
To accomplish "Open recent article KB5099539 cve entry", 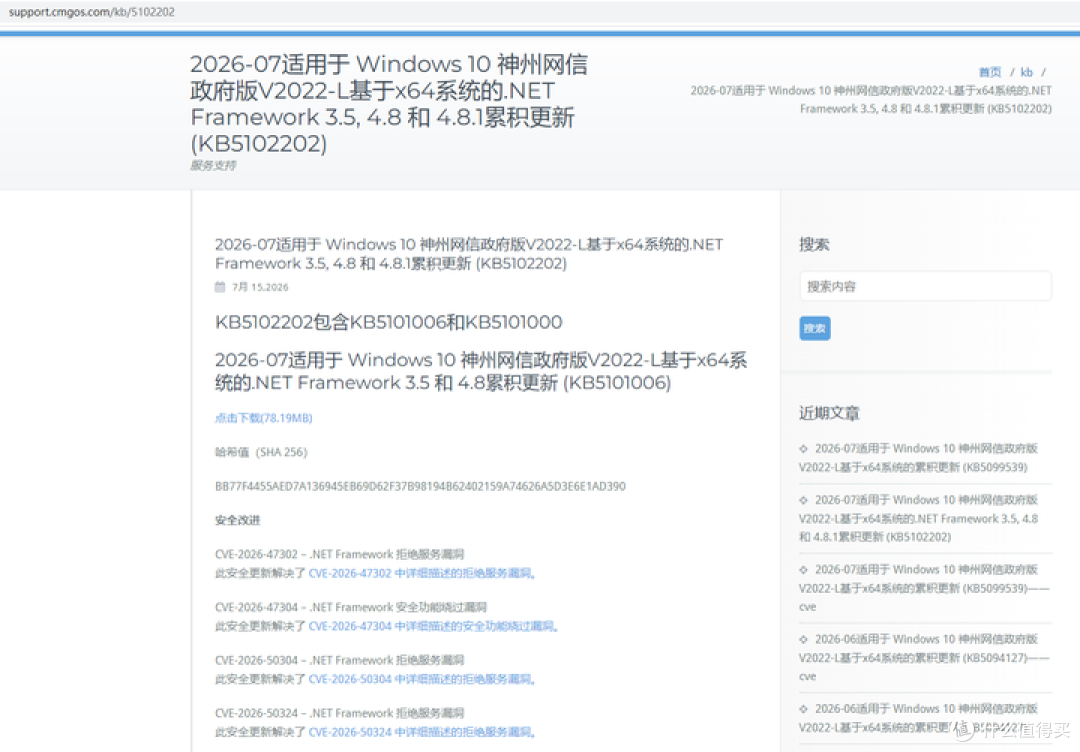I will point(923,588).
